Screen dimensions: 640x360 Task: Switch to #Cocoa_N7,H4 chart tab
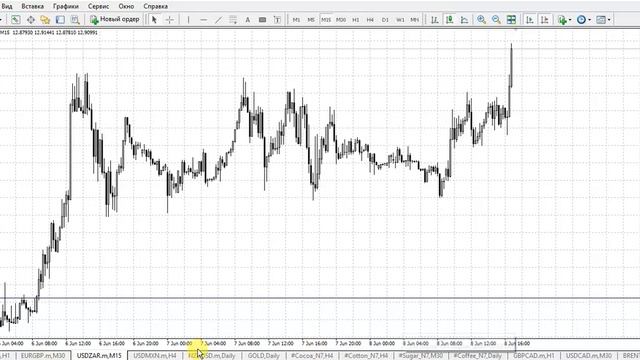click(x=312, y=356)
